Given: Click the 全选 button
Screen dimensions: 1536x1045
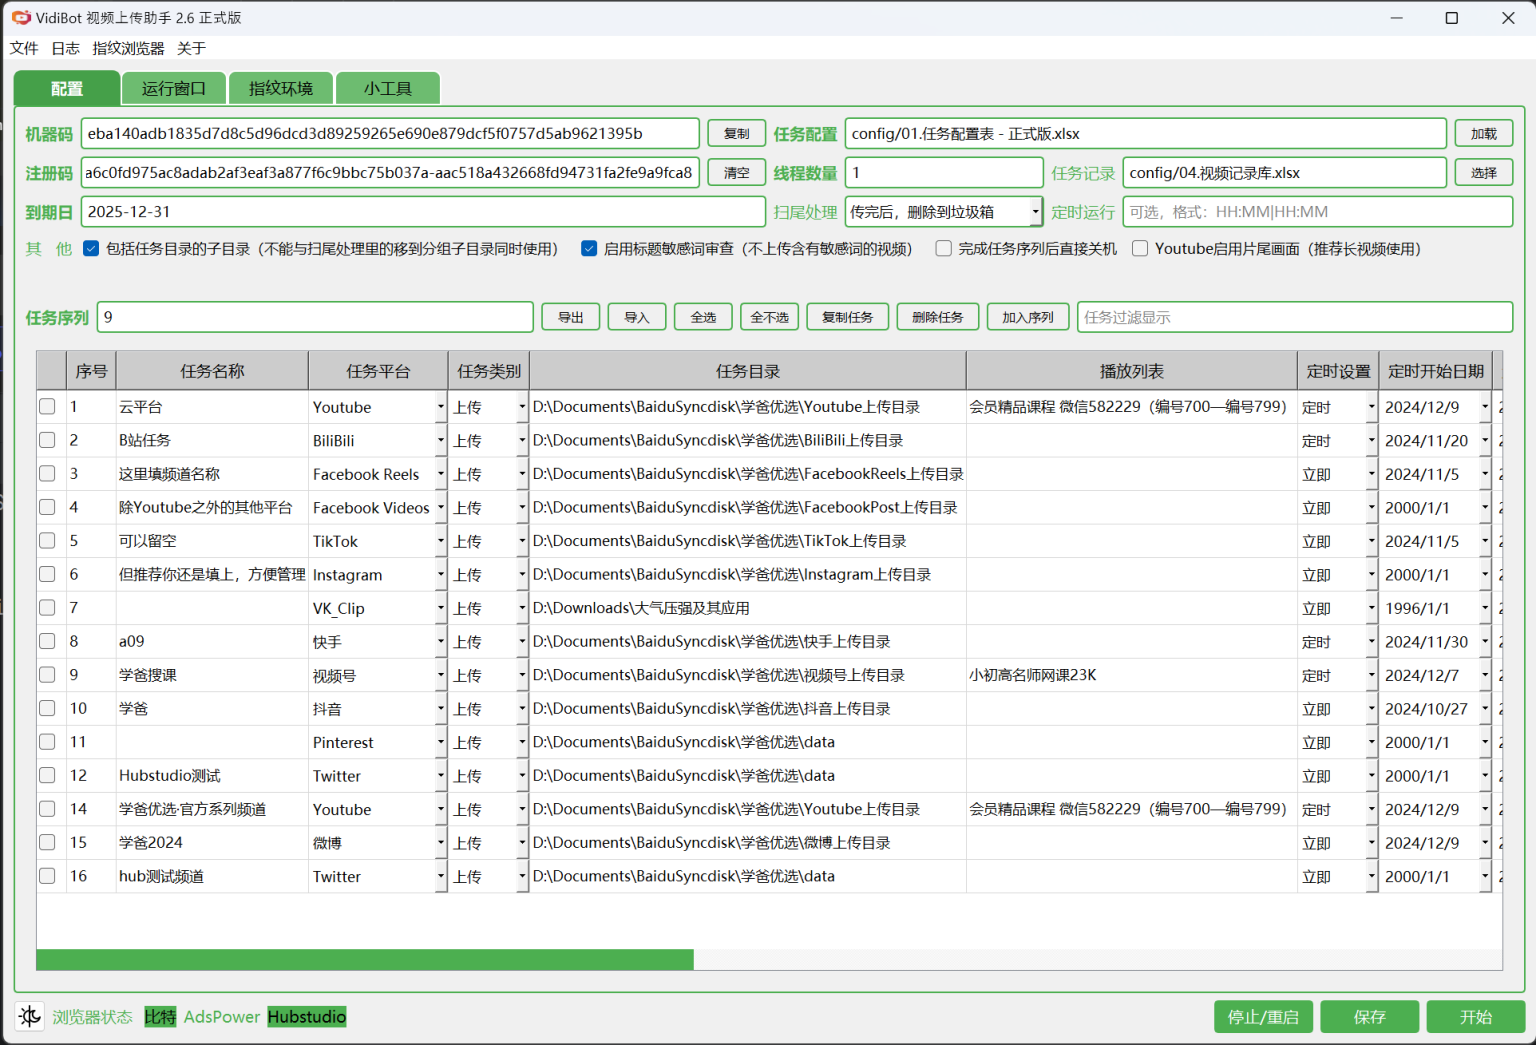Looking at the screenshot, I should [x=703, y=317].
